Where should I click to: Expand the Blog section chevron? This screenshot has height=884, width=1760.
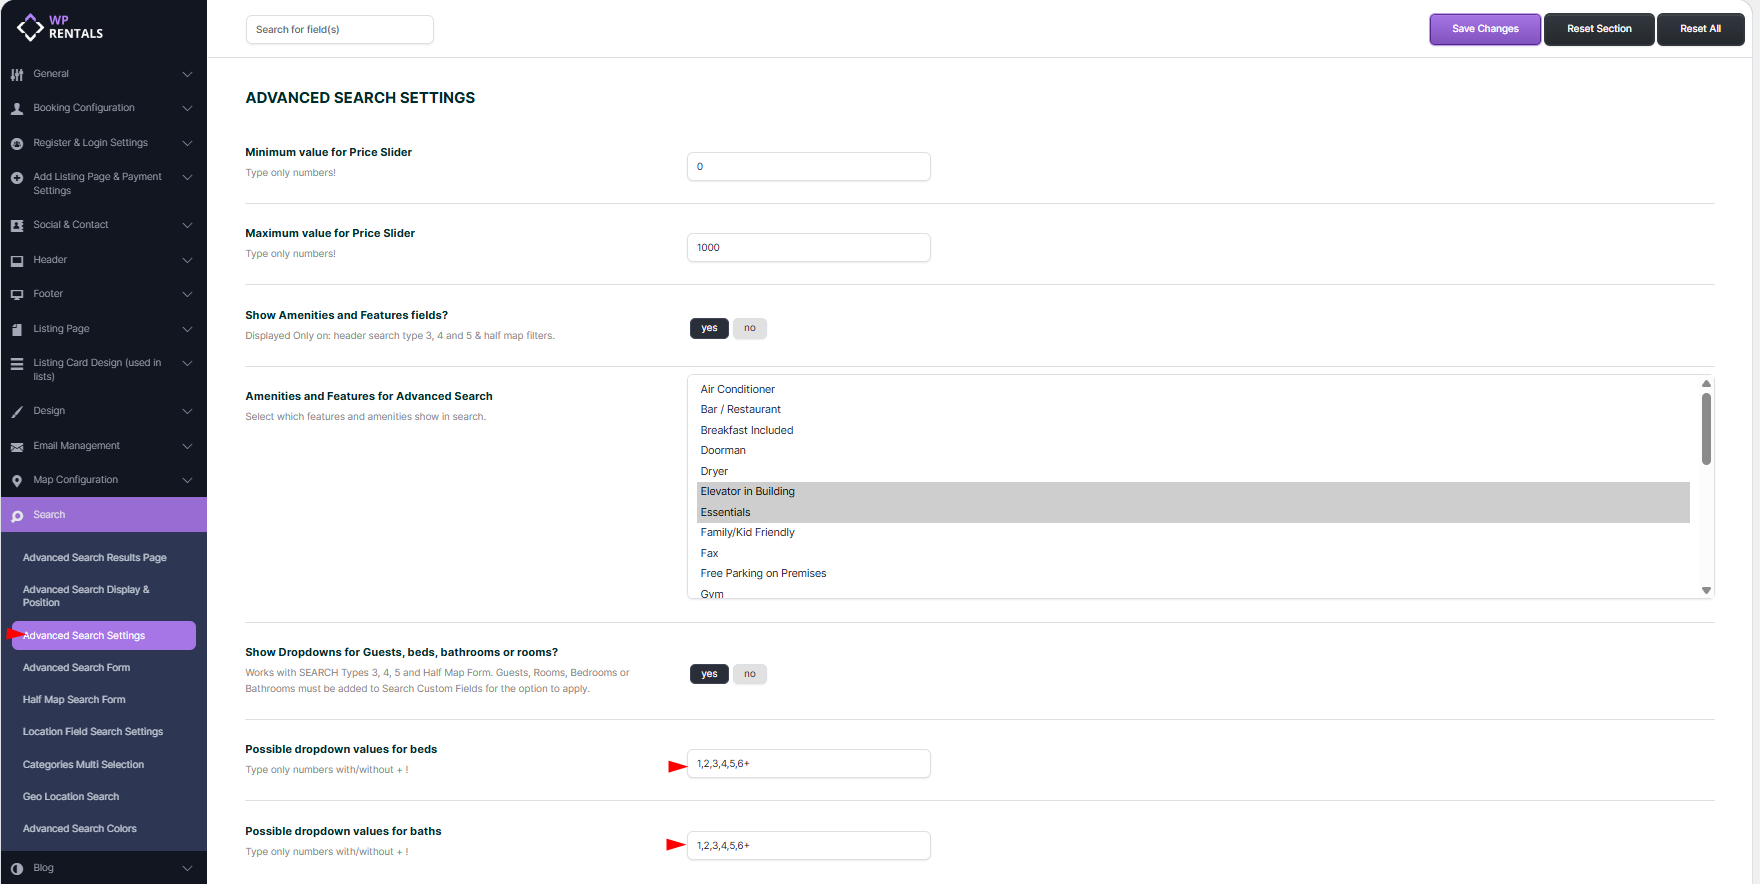pos(187,868)
